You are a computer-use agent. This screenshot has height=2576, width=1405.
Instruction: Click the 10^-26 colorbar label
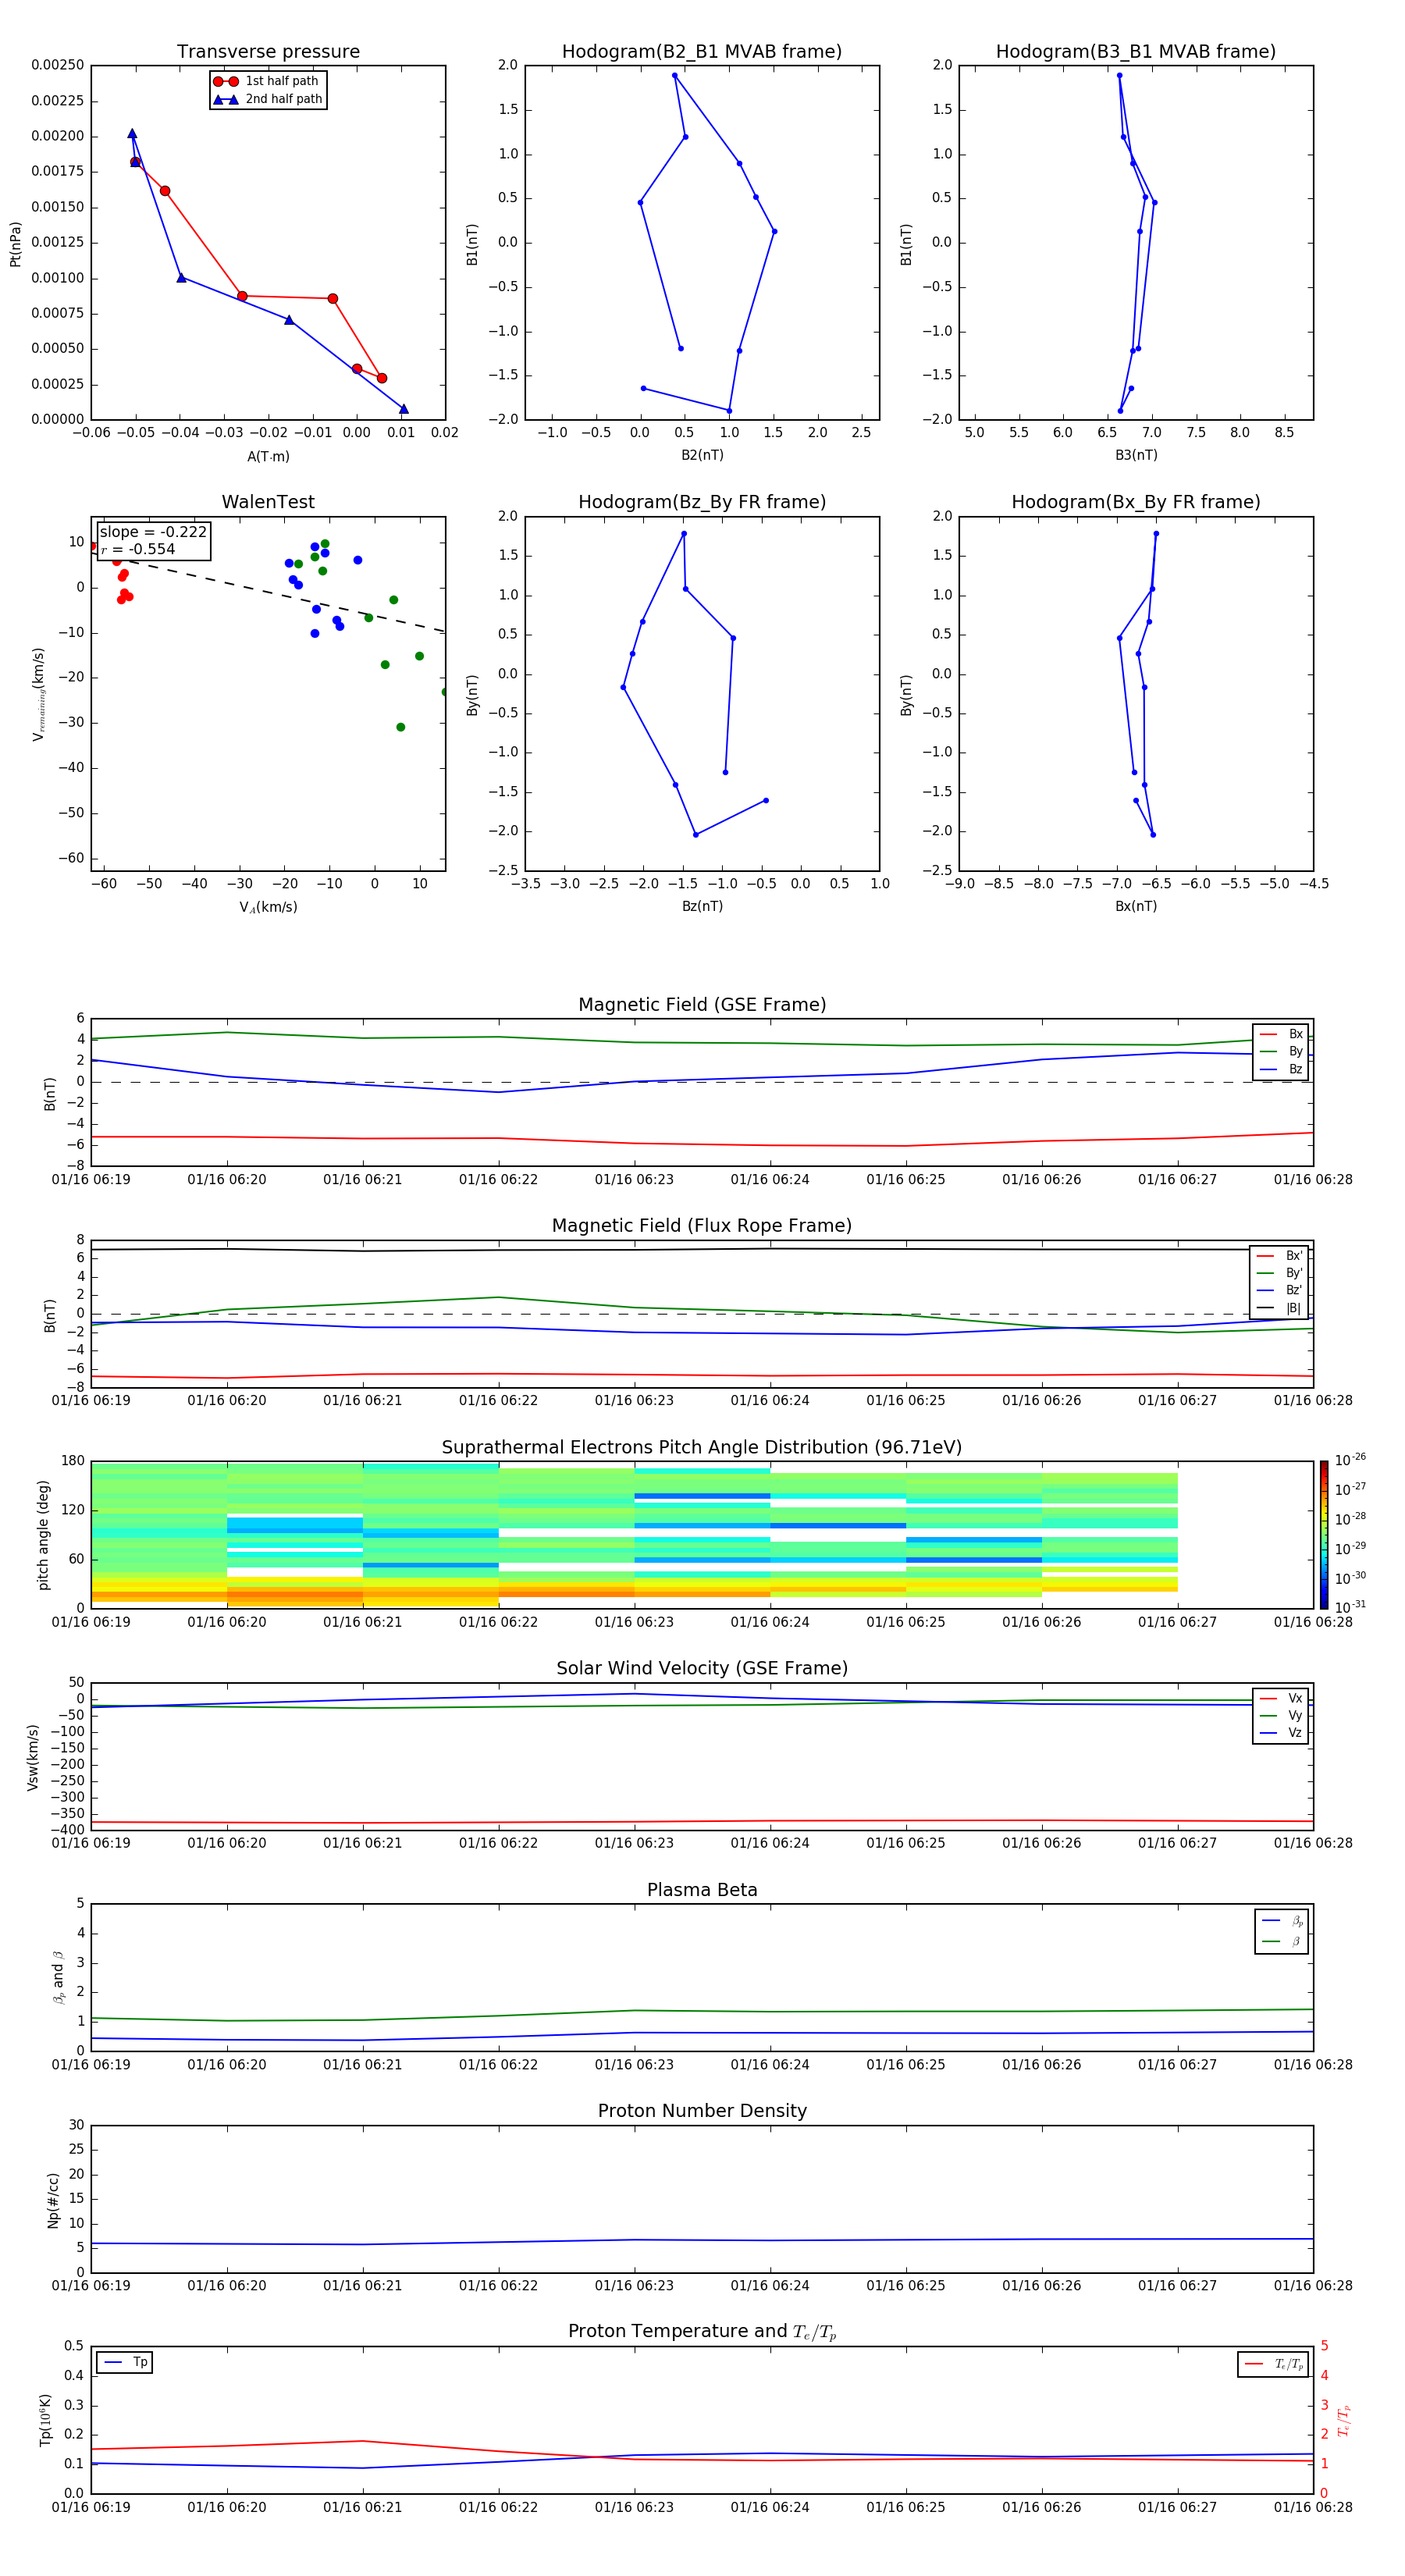(x=1350, y=1460)
